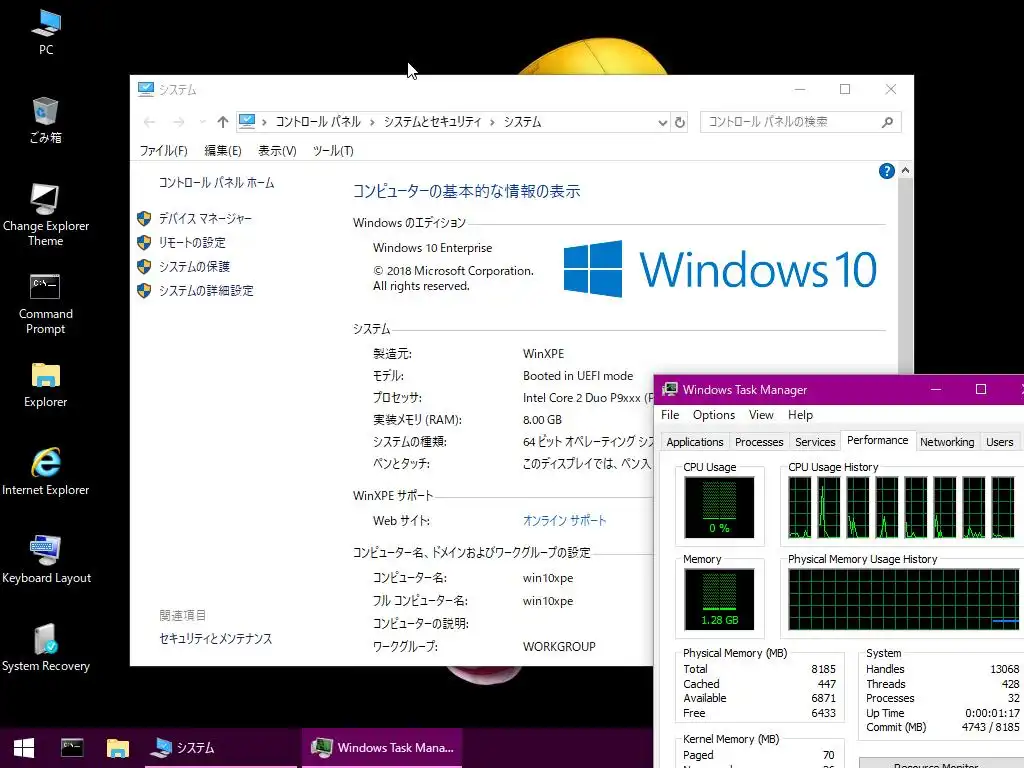Click scrollbar up arrow in システム window
This screenshot has height=768, width=1024.
pos(905,170)
